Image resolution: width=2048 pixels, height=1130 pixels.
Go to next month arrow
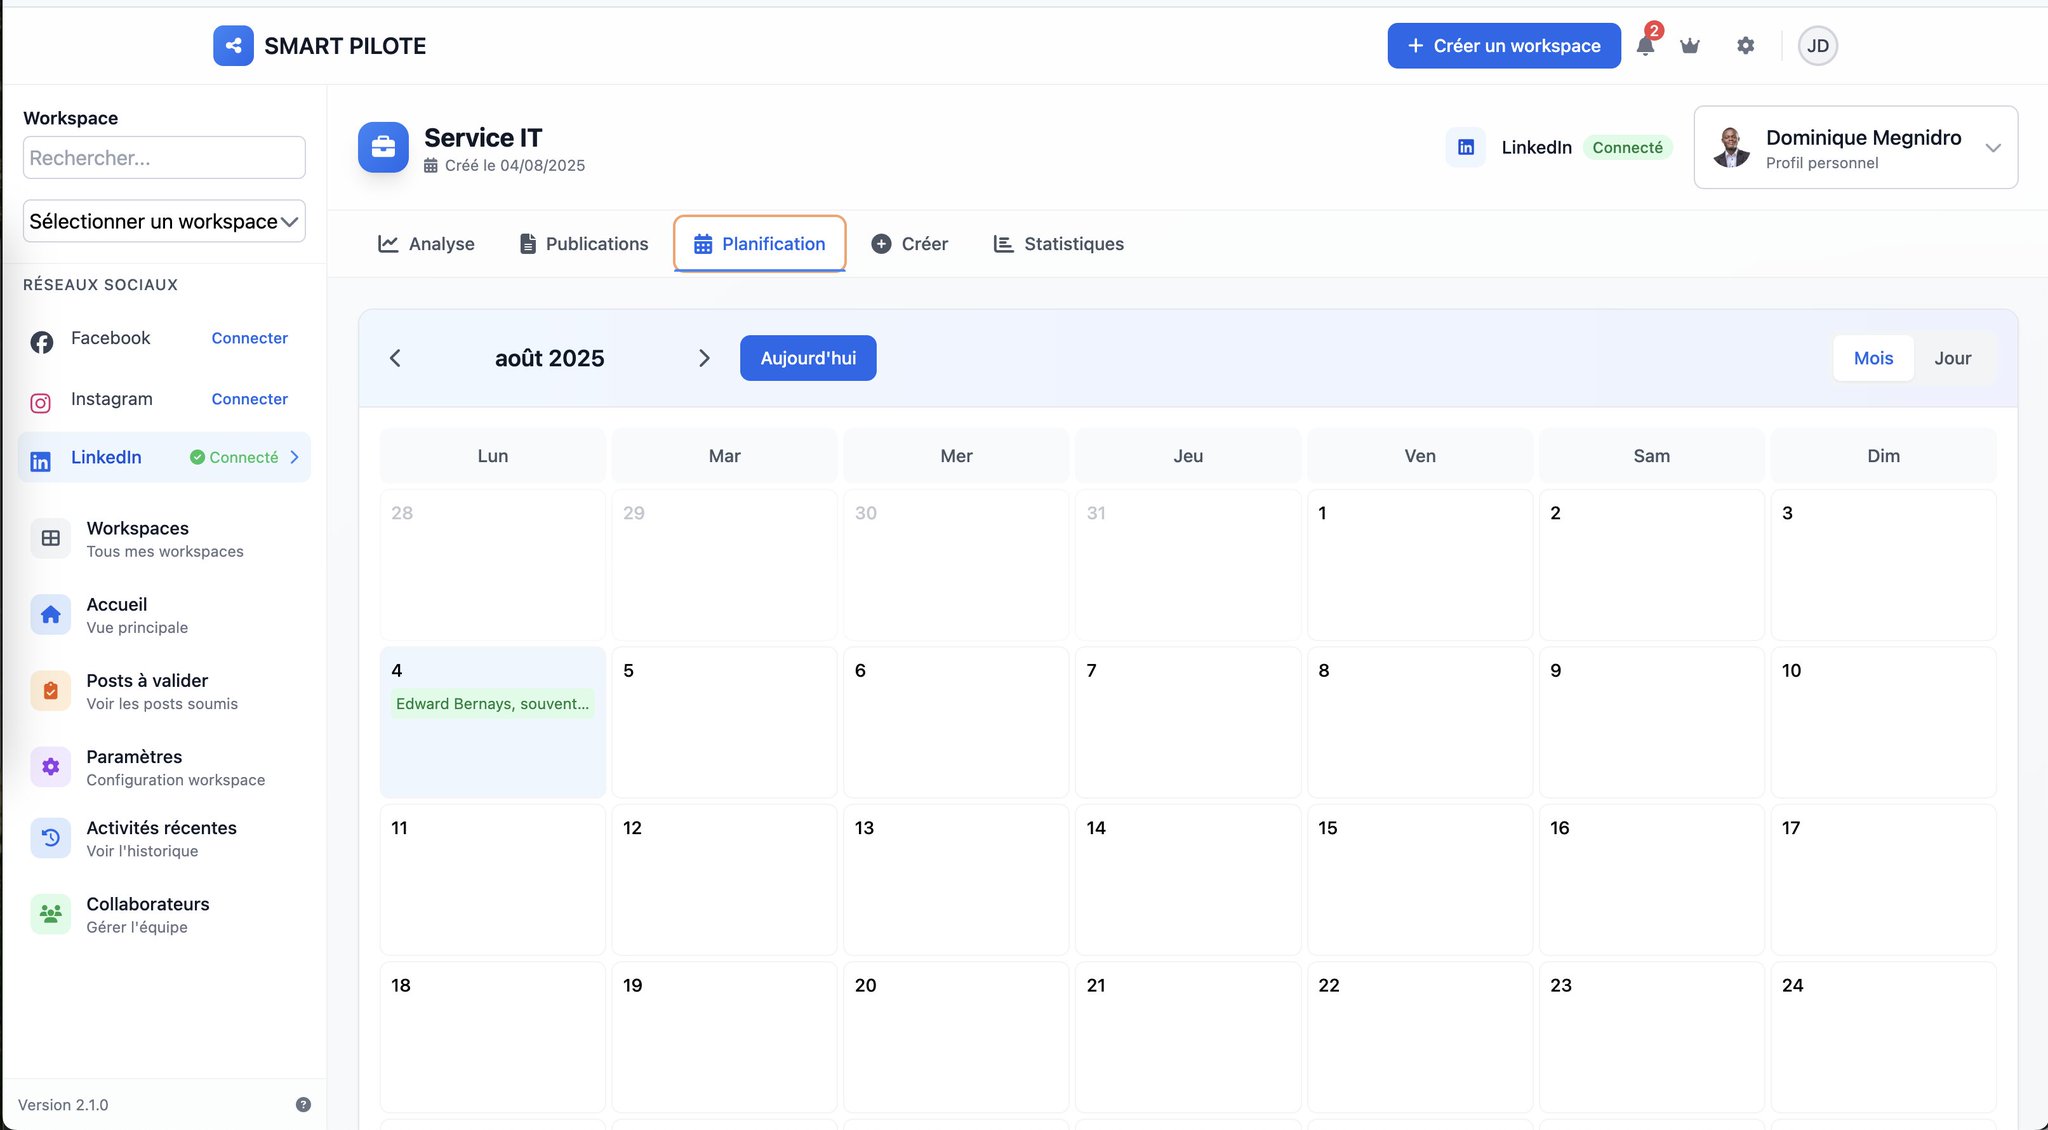[x=704, y=358]
